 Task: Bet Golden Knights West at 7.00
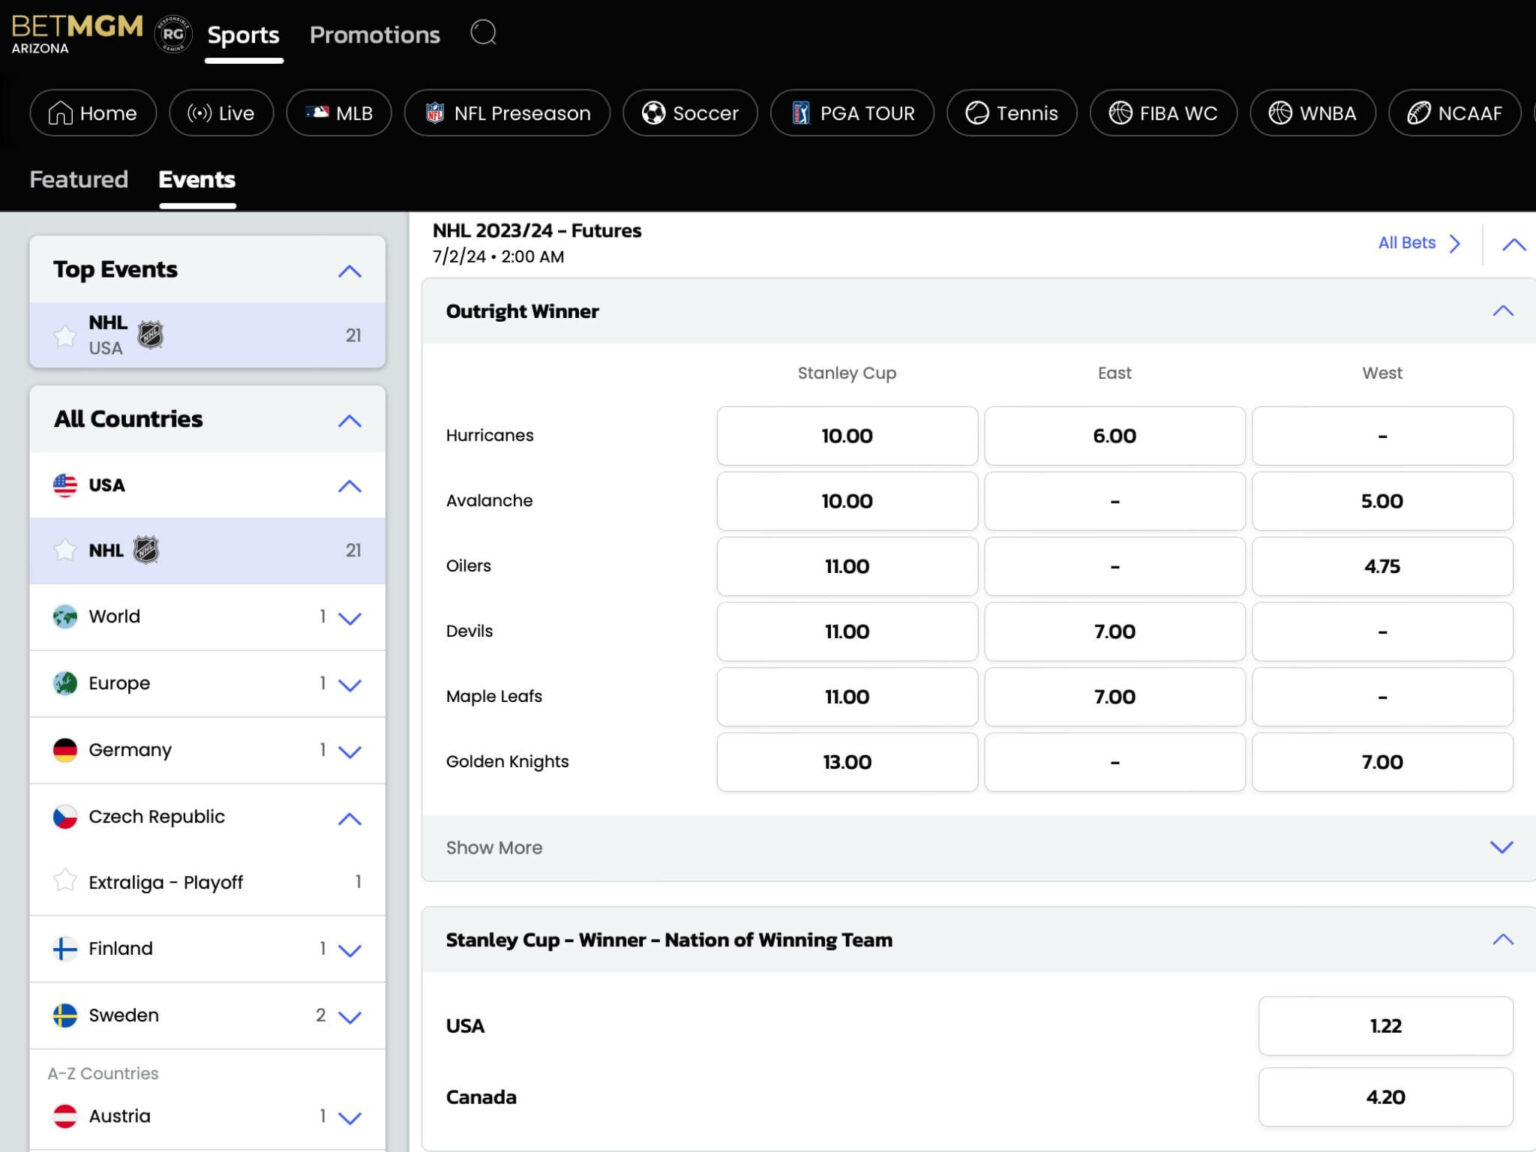pos(1382,762)
